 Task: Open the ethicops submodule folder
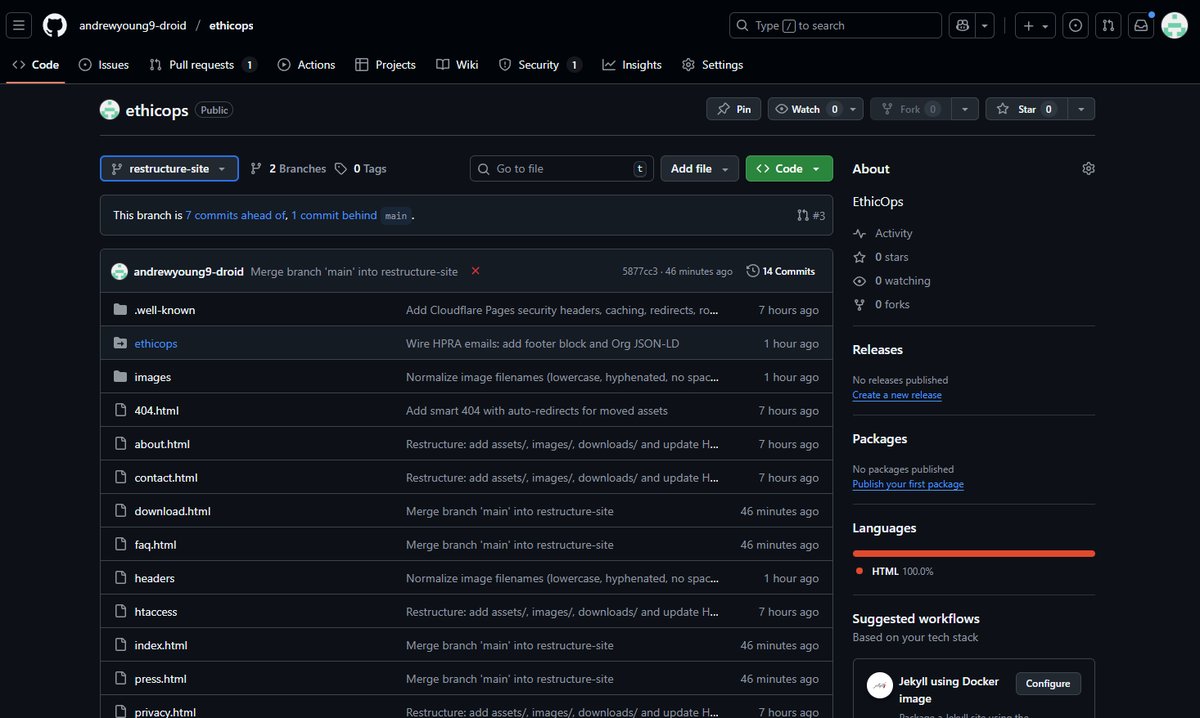[x=156, y=343]
